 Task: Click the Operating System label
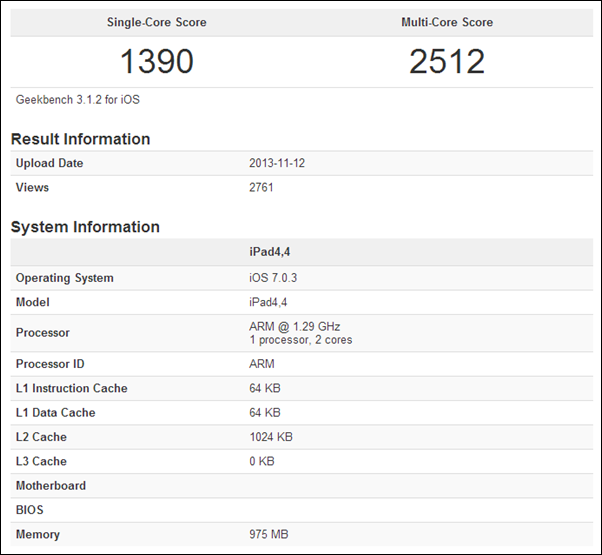[x=64, y=278]
